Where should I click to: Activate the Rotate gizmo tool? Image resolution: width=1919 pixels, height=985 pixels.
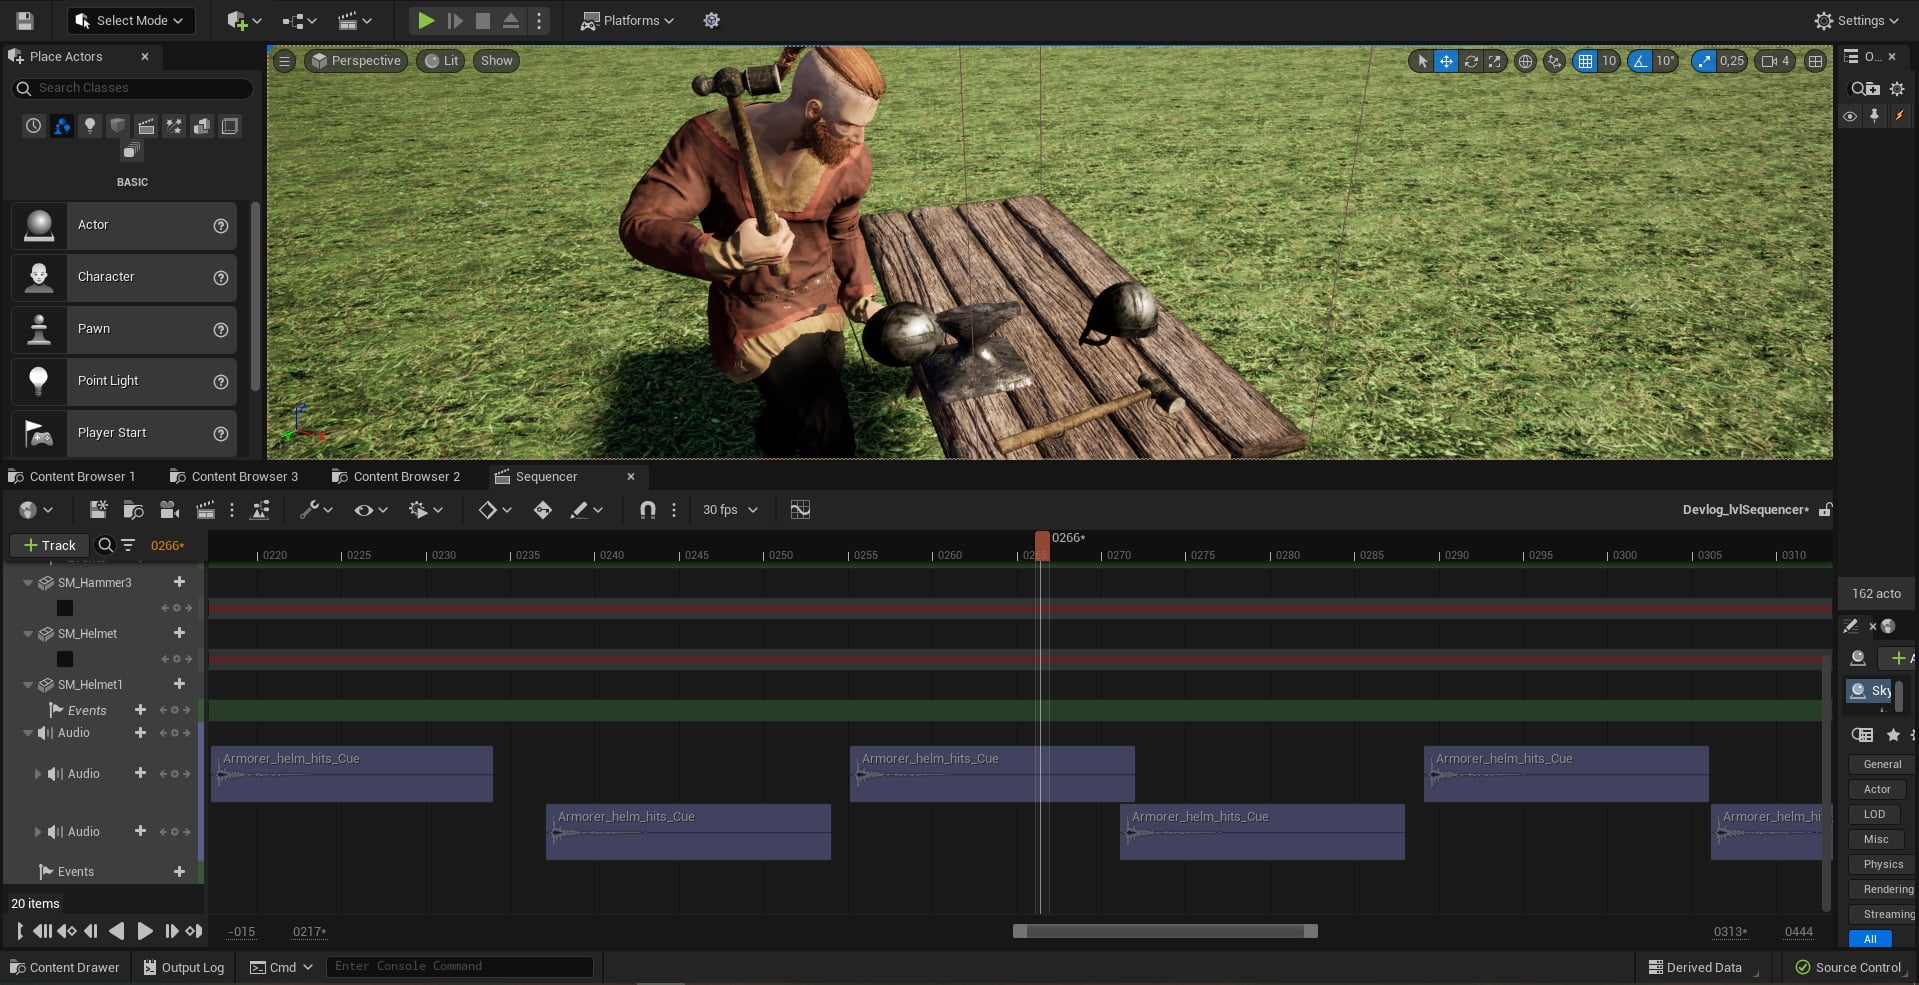click(x=1471, y=61)
